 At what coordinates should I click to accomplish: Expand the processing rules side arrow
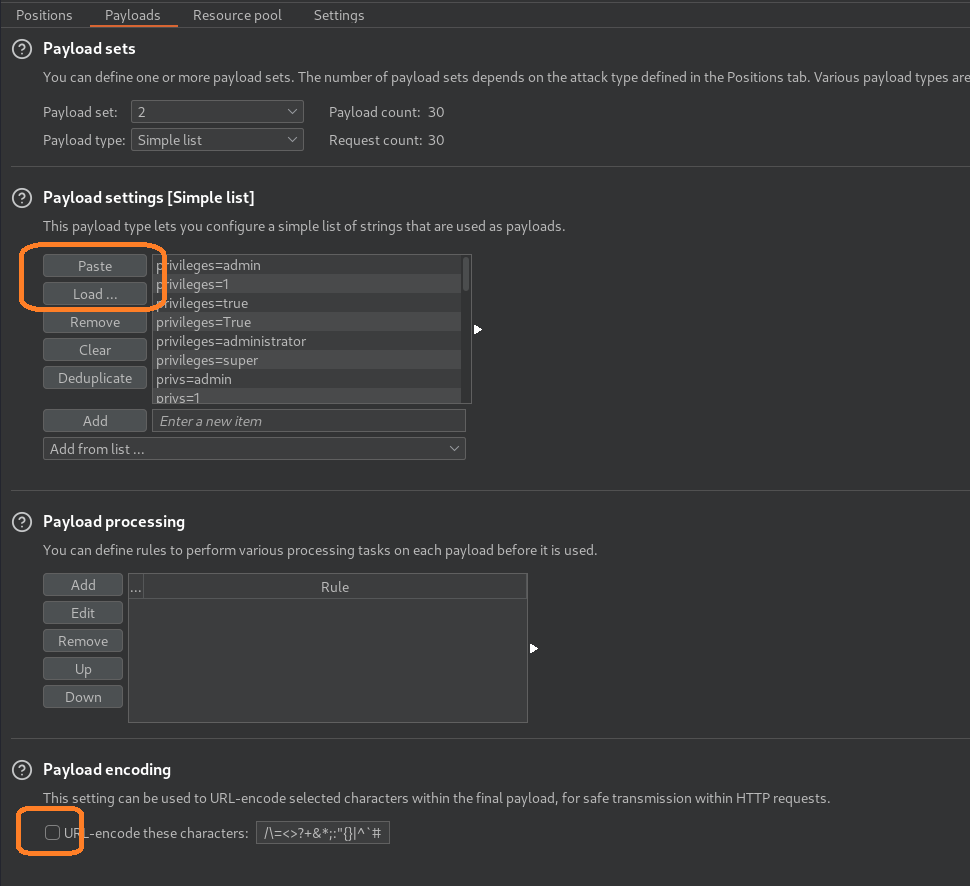click(x=533, y=648)
